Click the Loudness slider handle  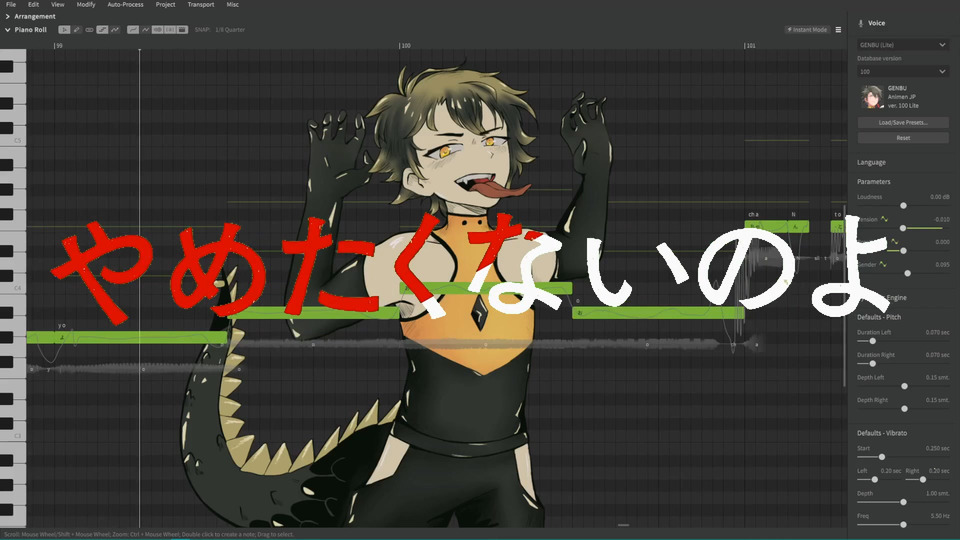(x=903, y=206)
